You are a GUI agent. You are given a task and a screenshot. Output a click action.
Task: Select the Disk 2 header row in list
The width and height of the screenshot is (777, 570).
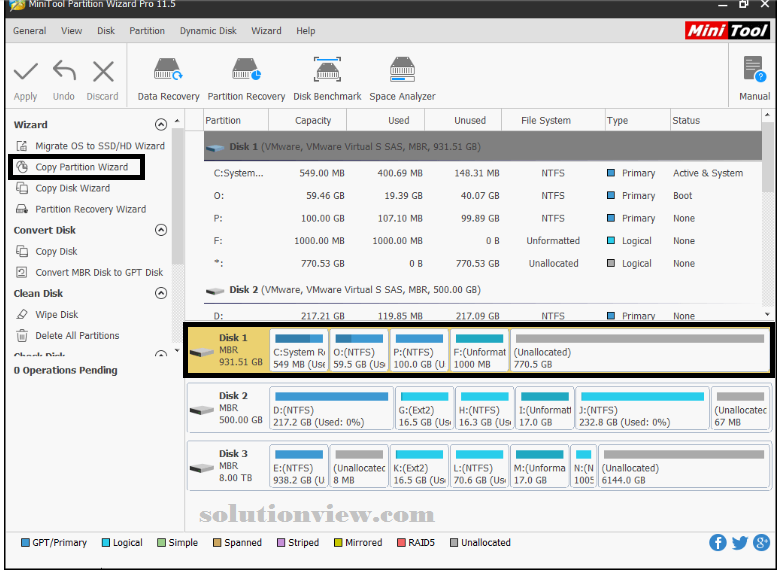coord(483,290)
